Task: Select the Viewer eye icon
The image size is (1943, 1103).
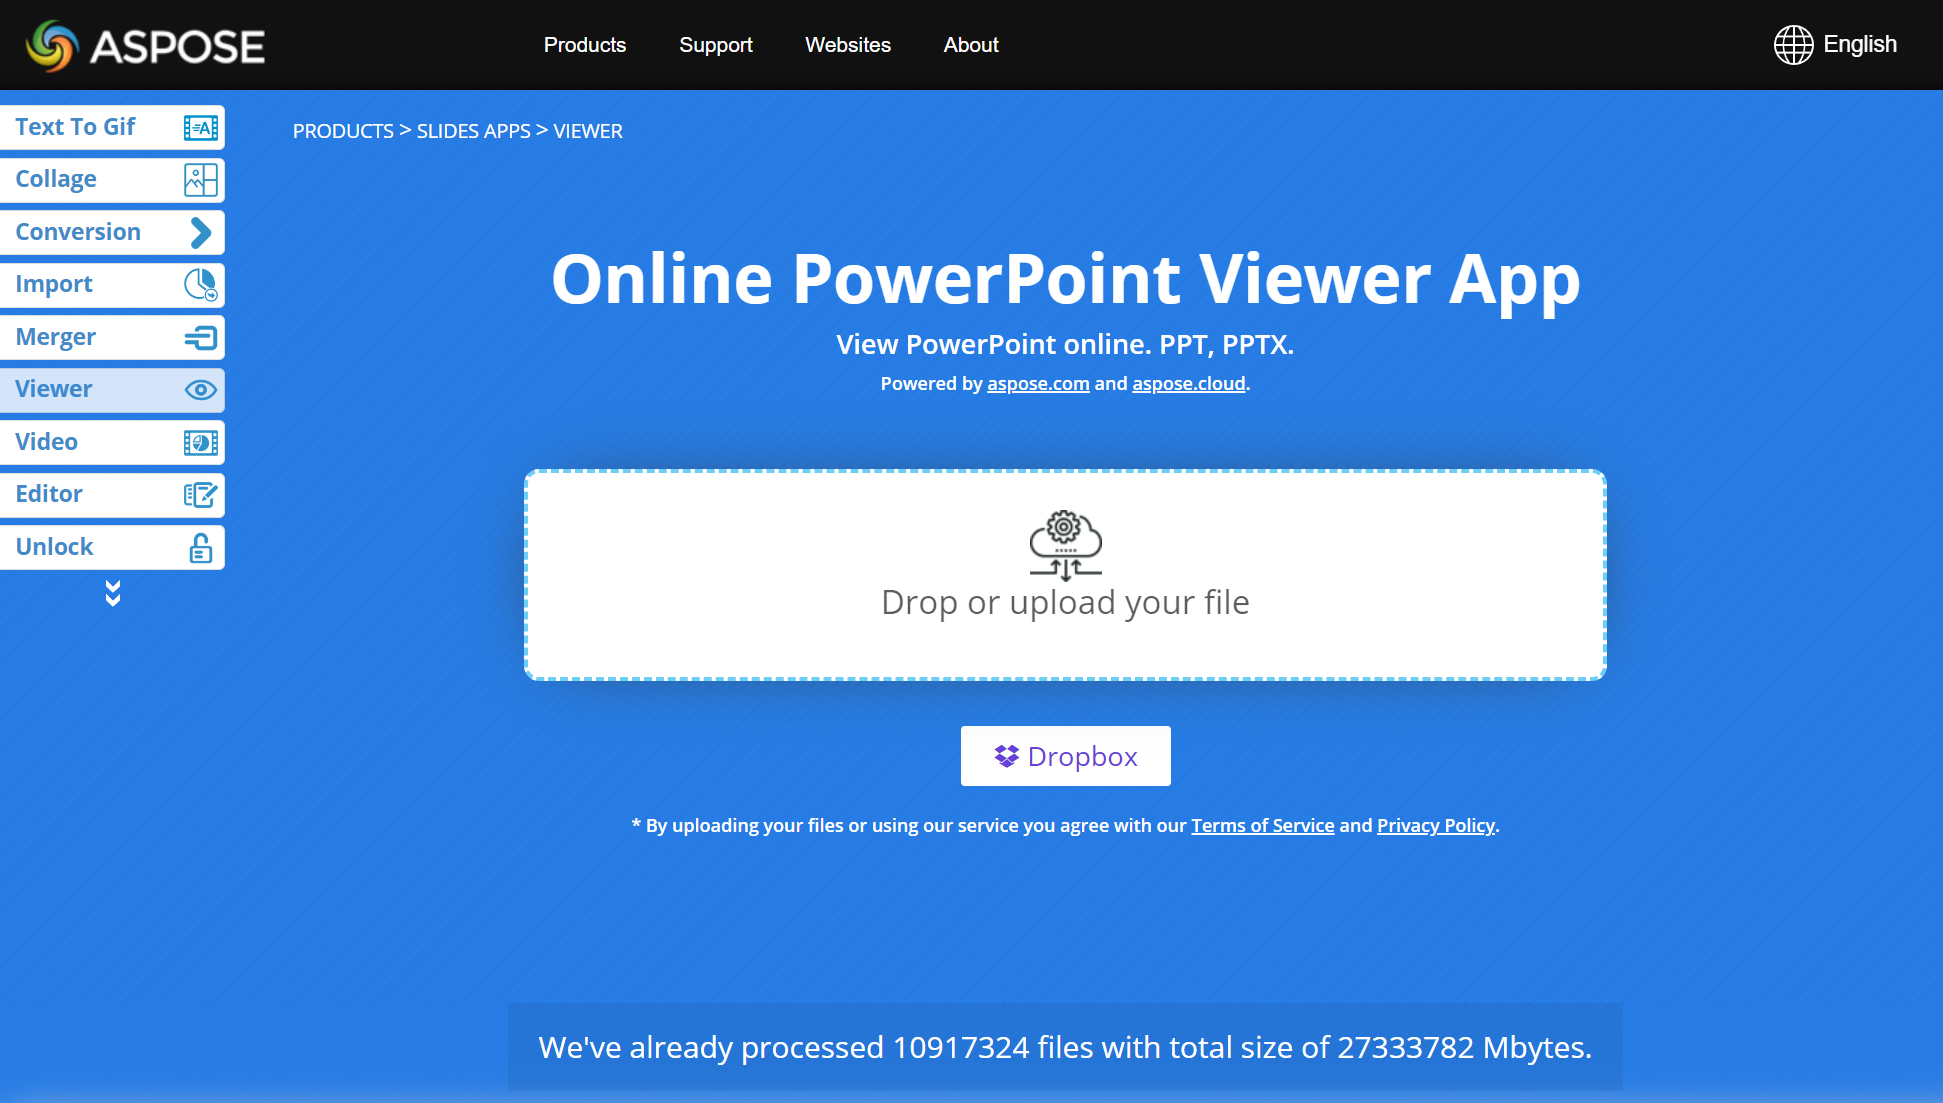Action: (201, 390)
